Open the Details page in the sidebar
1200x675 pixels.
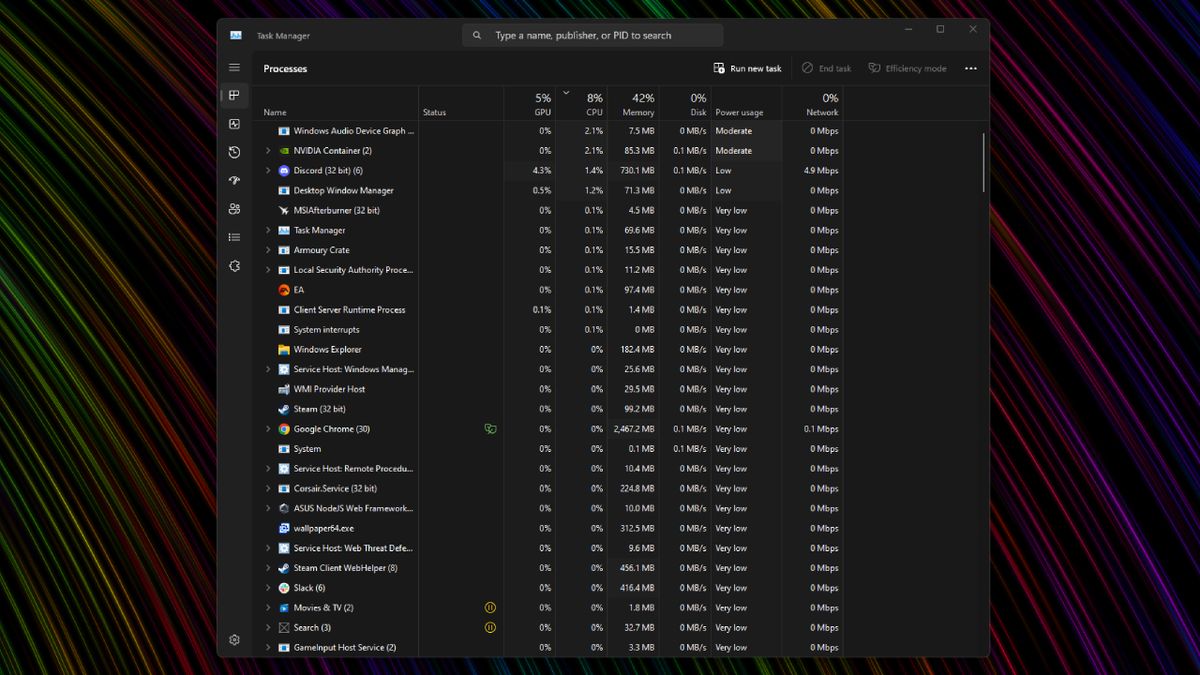coord(234,236)
